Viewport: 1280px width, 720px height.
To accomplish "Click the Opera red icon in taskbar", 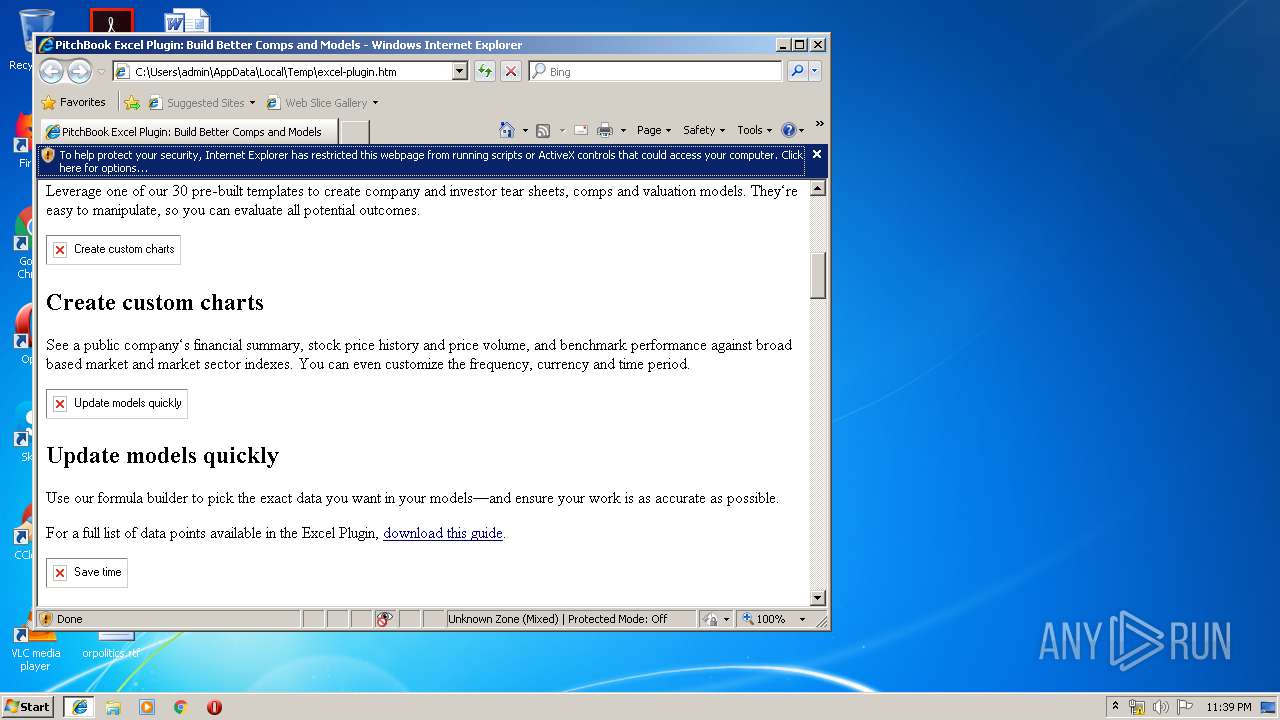I will coord(214,707).
